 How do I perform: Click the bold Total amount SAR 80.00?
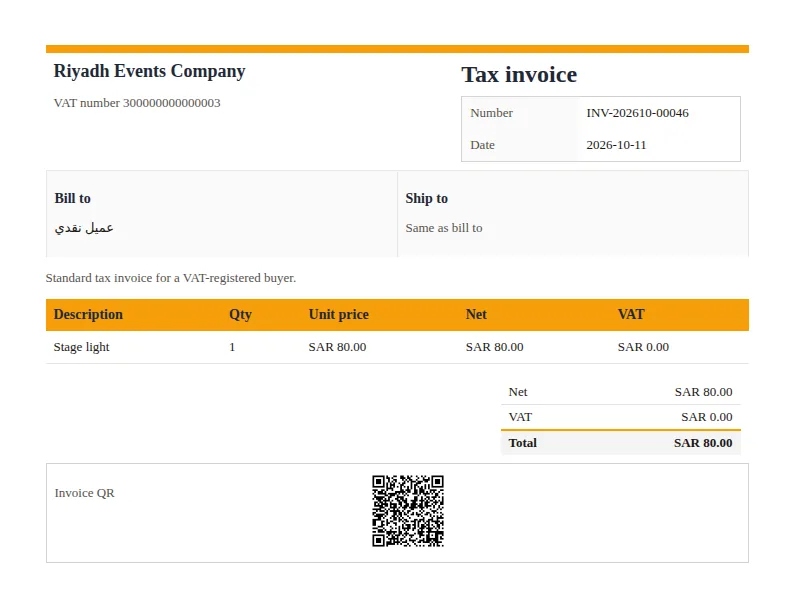click(703, 443)
